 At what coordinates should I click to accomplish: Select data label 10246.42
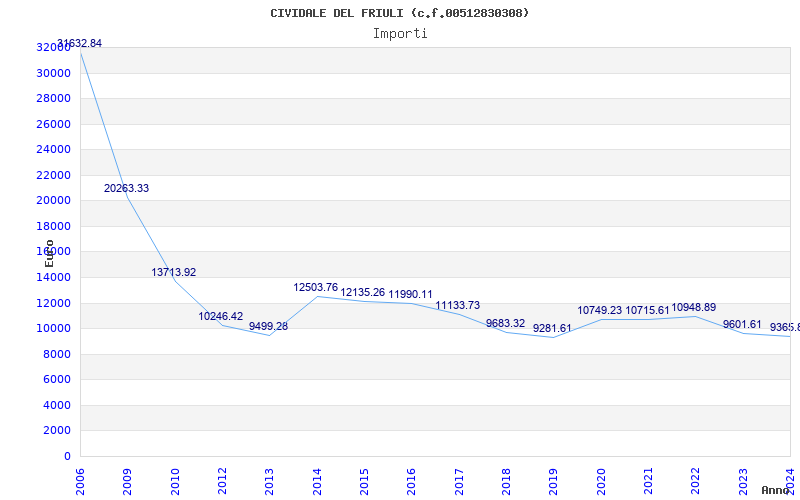point(221,316)
